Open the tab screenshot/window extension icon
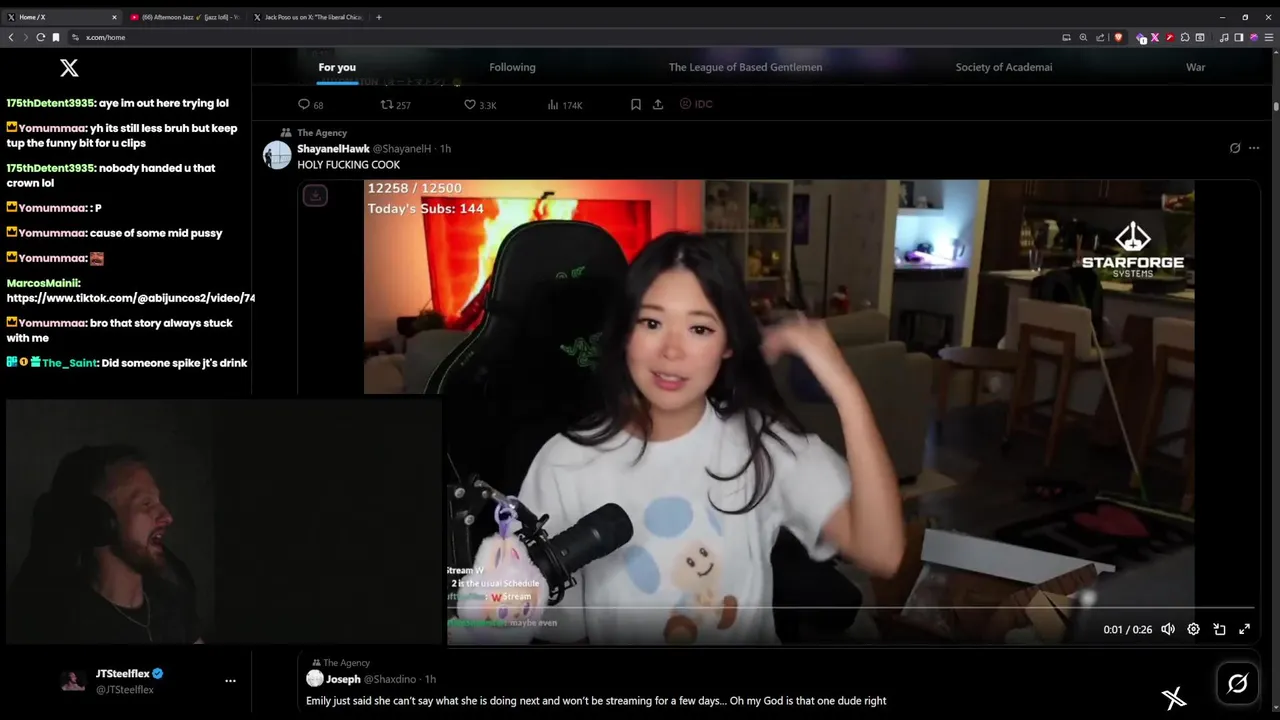Image resolution: width=1280 pixels, height=720 pixels. pos(1200,37)
